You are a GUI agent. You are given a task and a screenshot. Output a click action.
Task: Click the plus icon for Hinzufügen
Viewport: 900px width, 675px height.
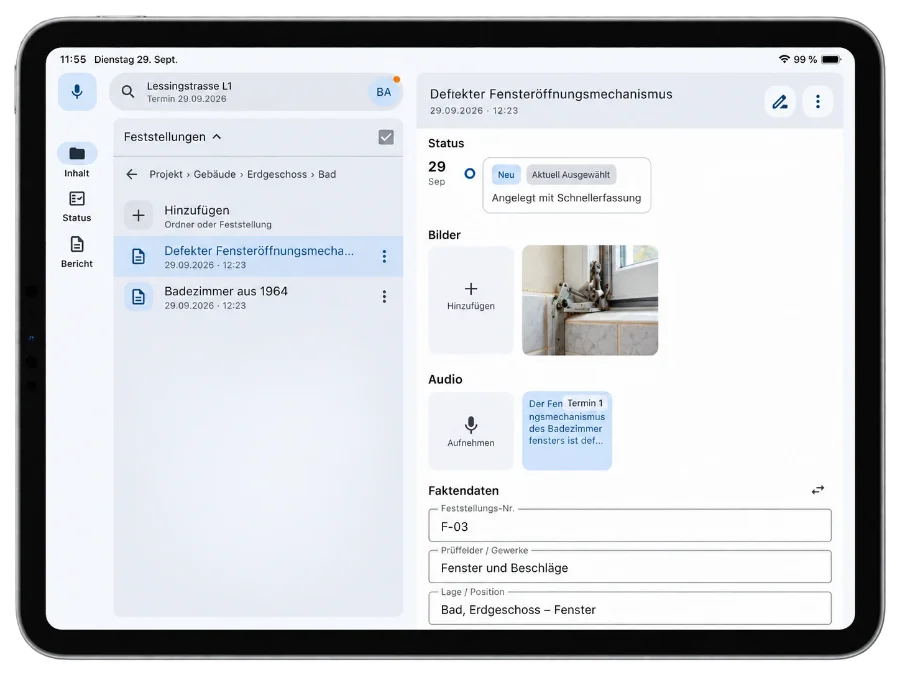click(x=138, y=215)
